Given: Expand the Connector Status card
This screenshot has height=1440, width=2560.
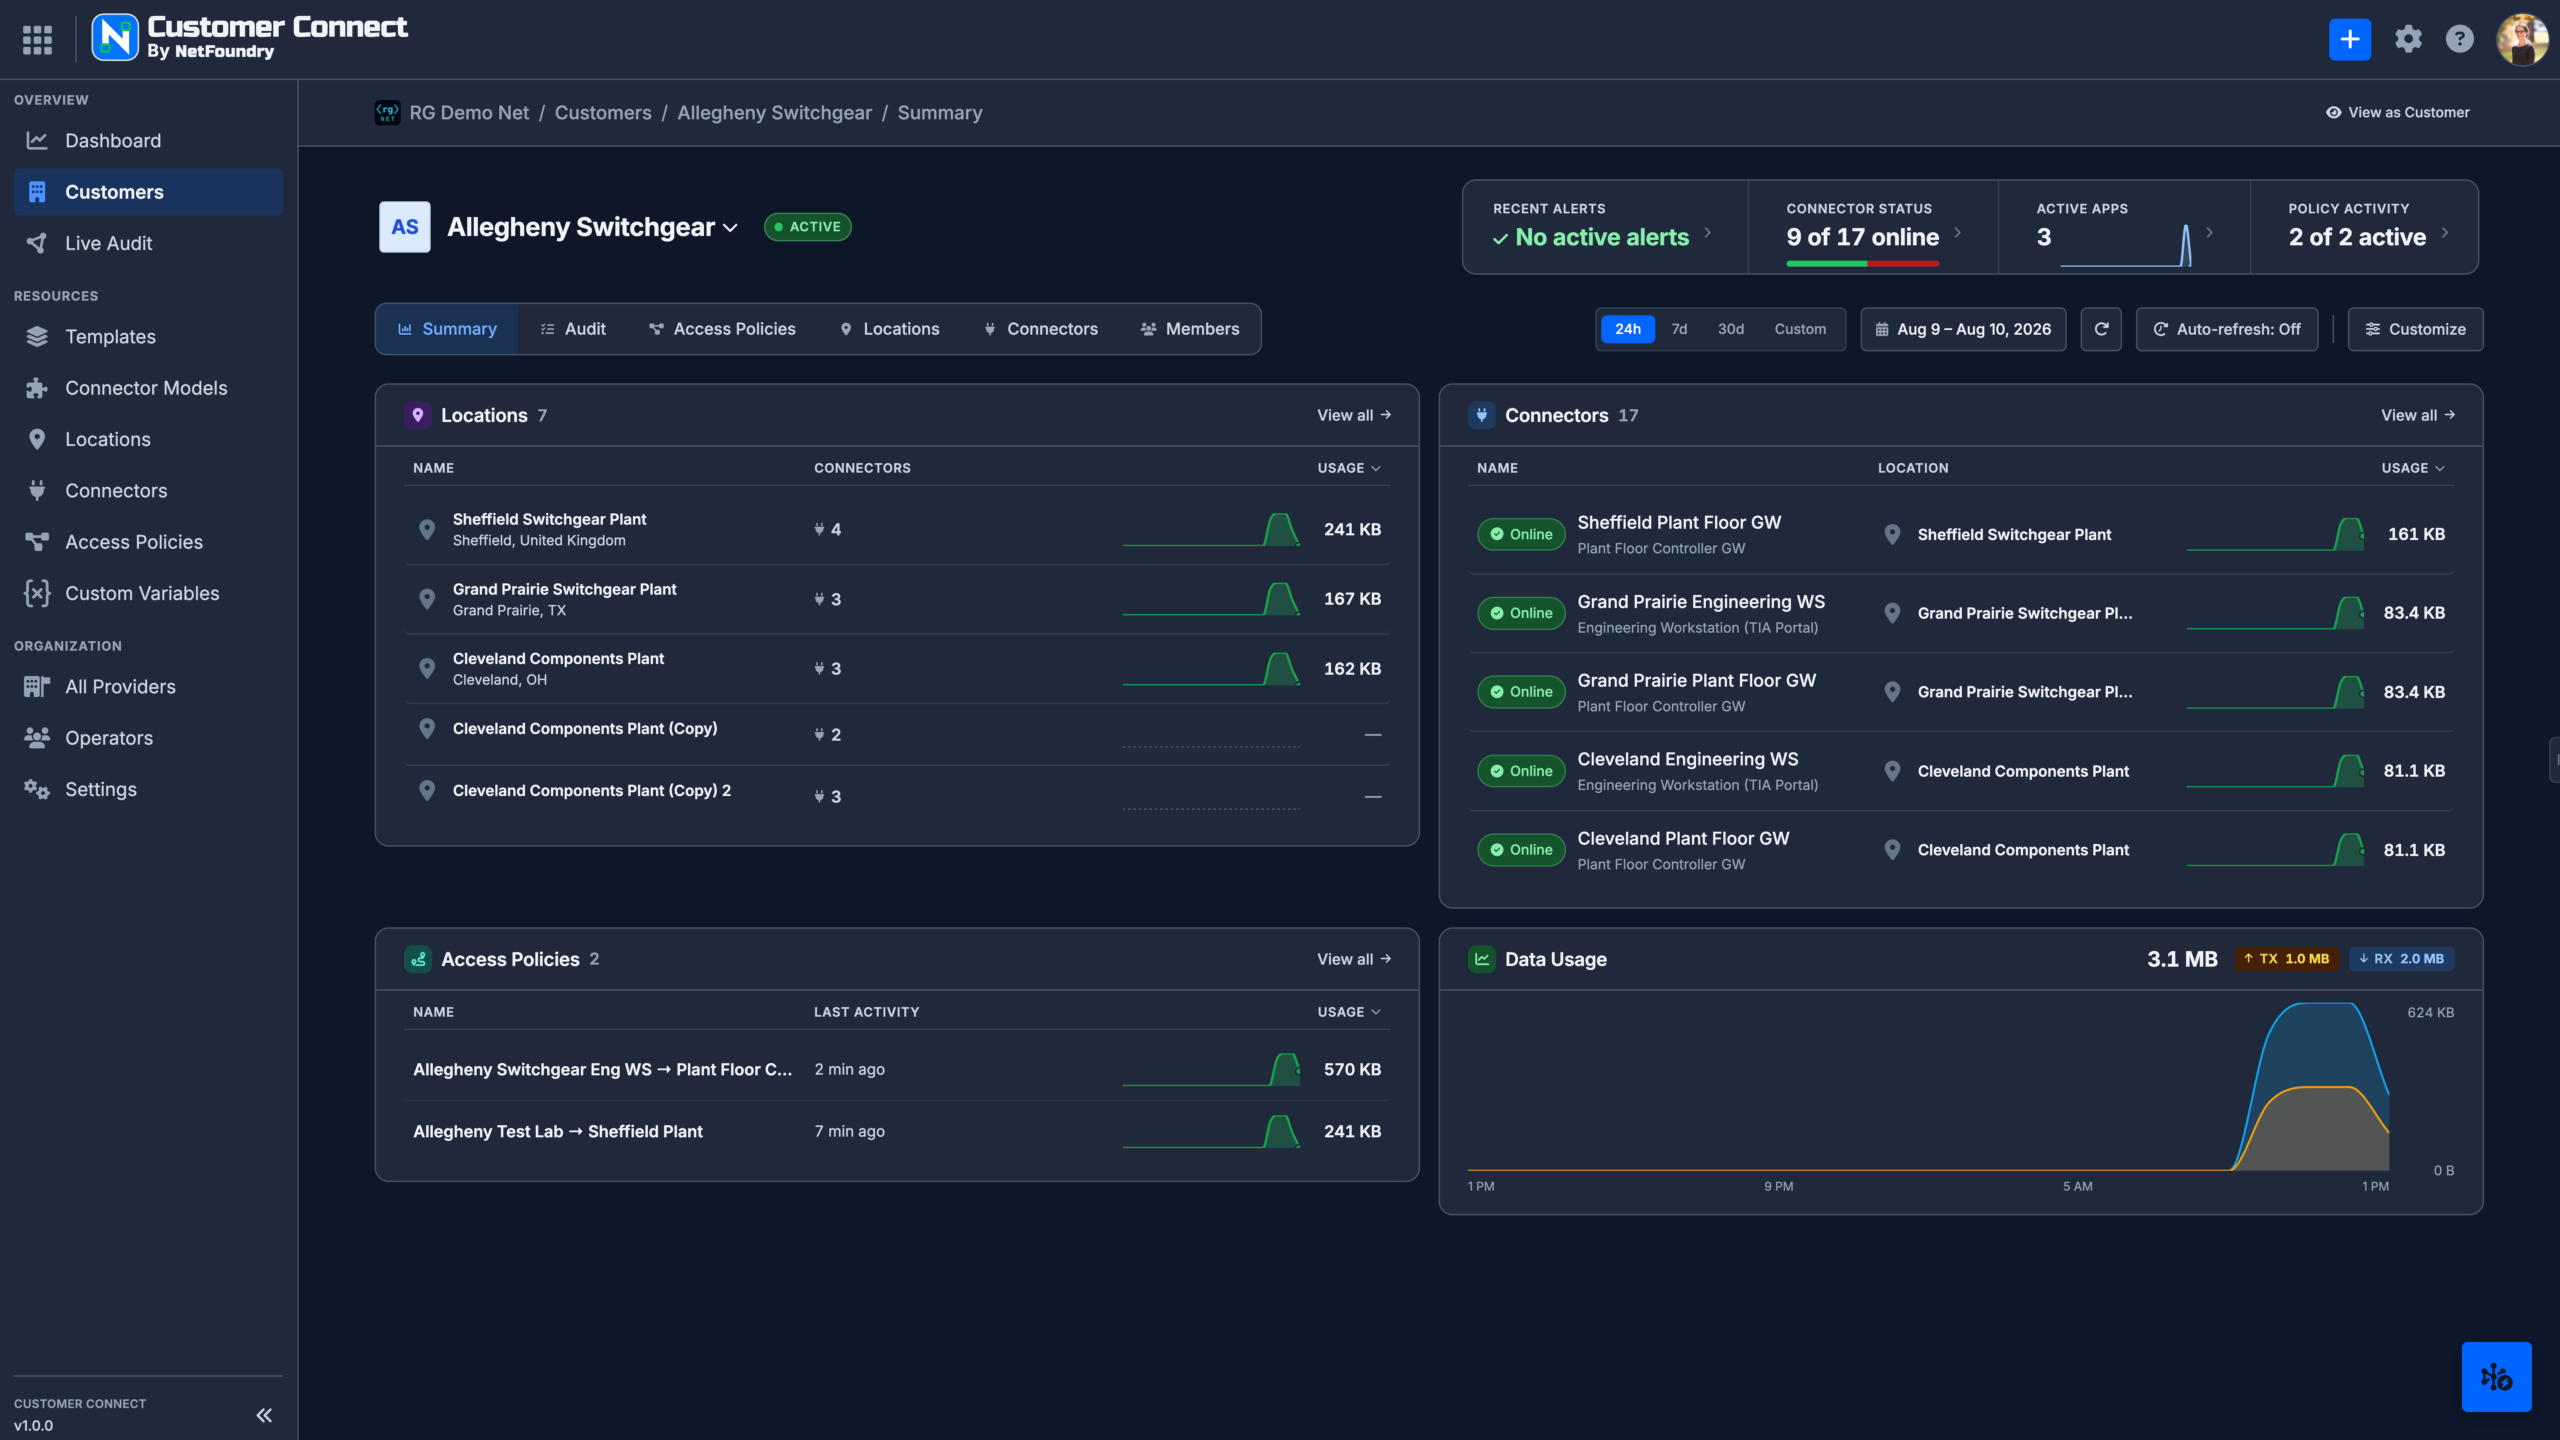Looking at the screenshot, I should click(x=1873, y=227).
